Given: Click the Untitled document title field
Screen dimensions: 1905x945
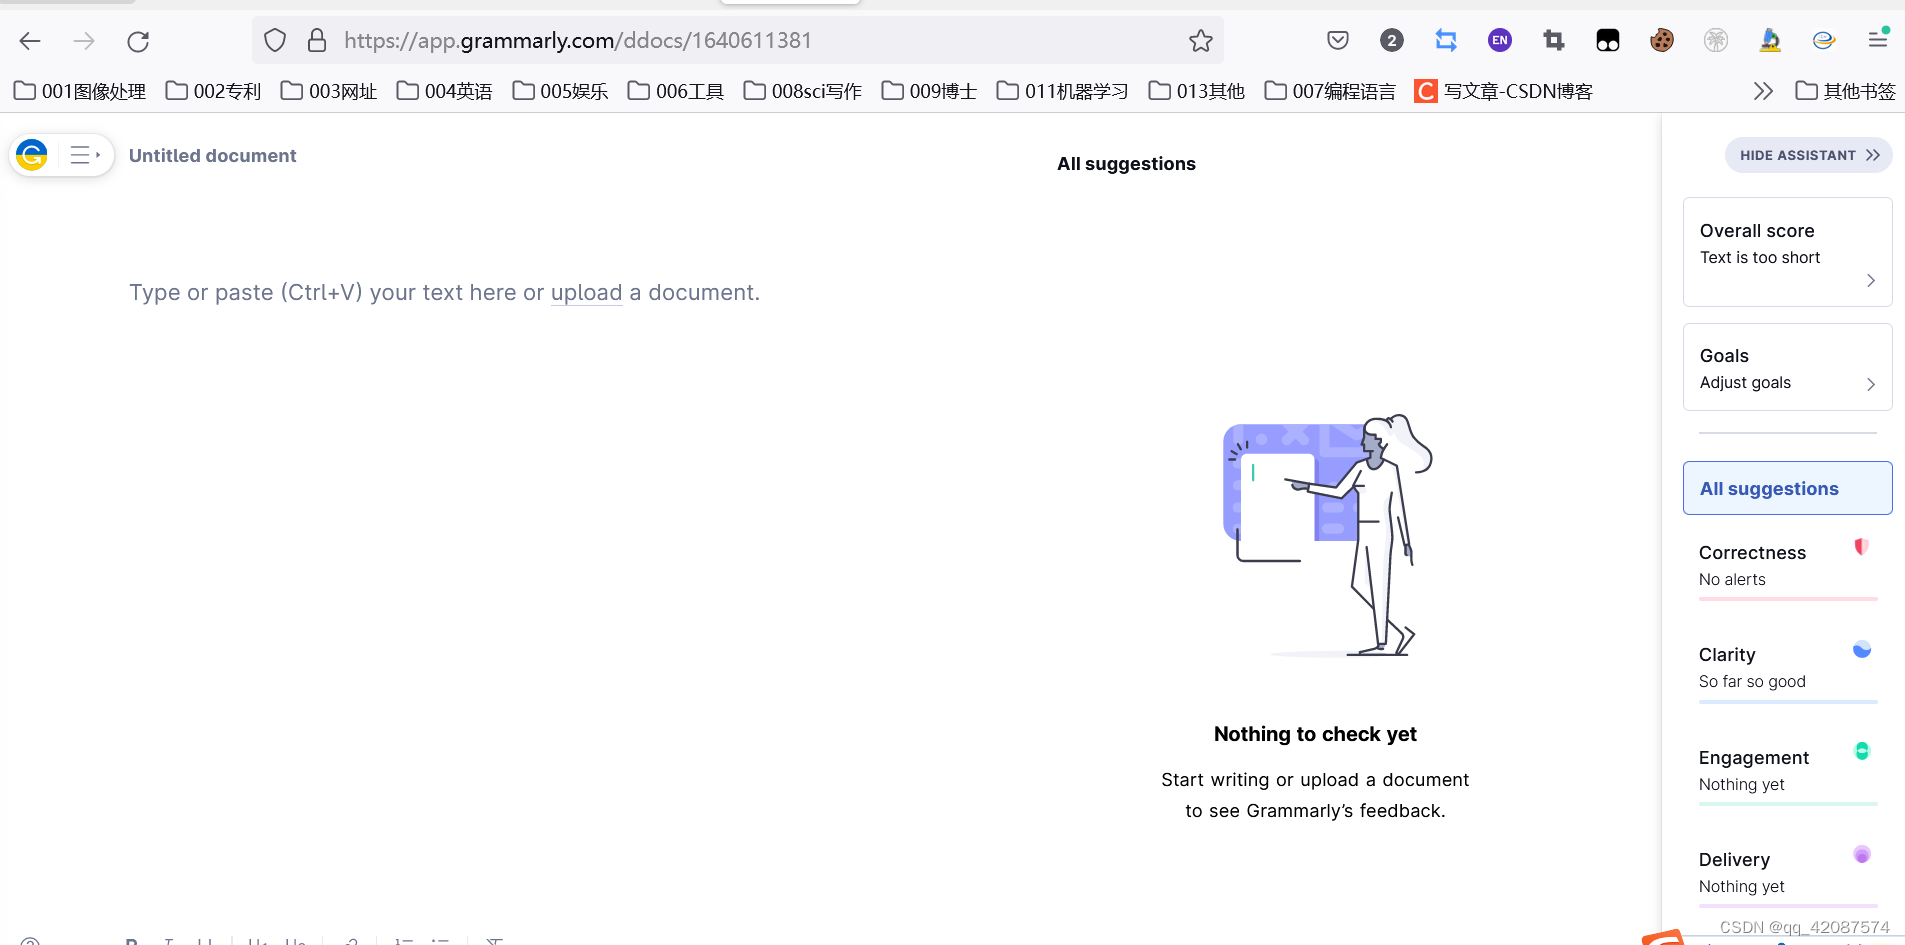Looking at the screenshot, I should 212,155.
